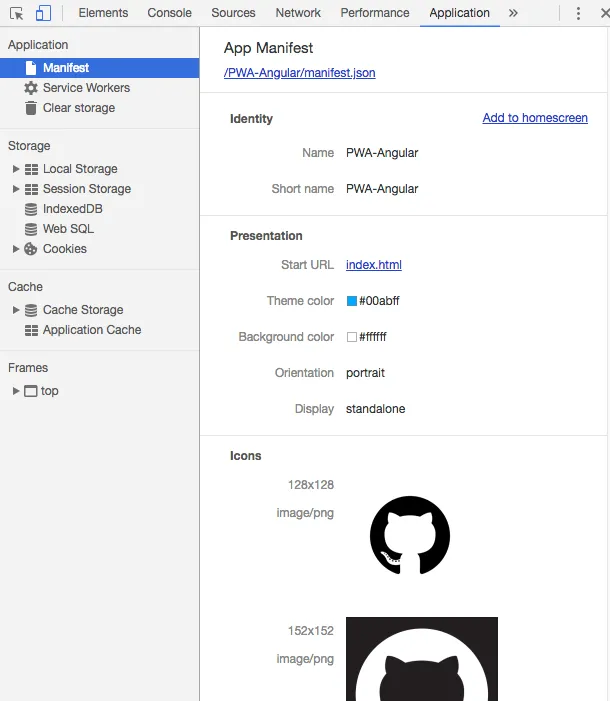Show more tabs with double chevron
610x701 pixels.
pos(513,13)
